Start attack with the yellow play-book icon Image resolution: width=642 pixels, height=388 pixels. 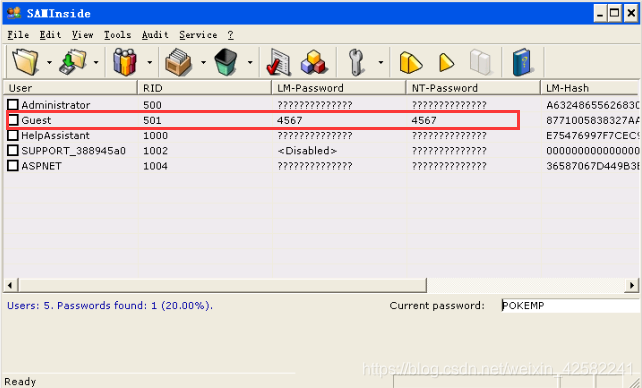pyautogui.click(x=410, y=63)
